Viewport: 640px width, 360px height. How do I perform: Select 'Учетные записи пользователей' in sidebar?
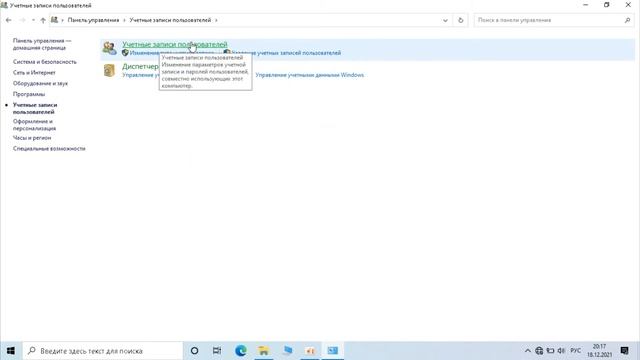tap(35, 108)
